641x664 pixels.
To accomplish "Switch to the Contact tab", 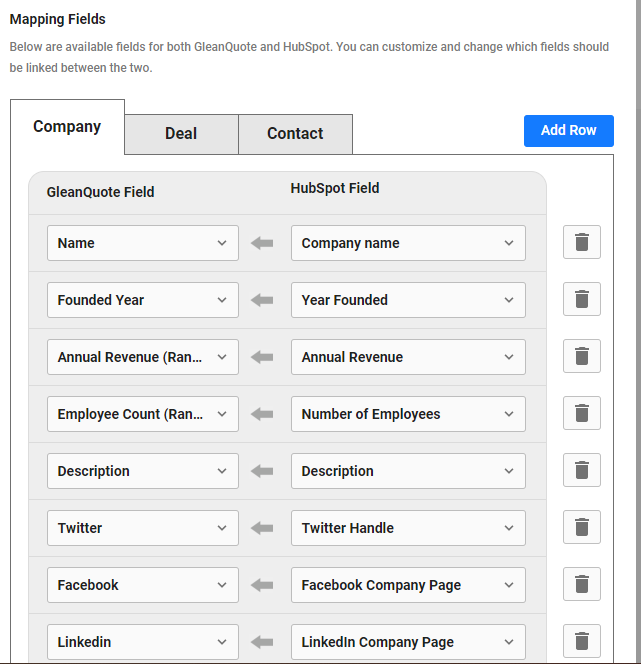I will (x=295, y=134).
